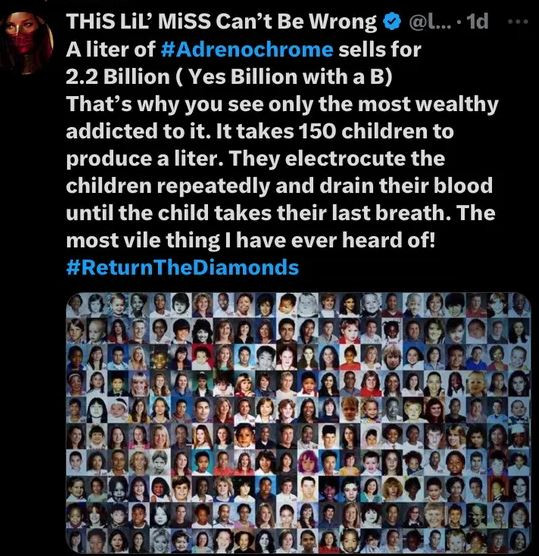The height and width of the screenshot is (556, 539).
Task: Click the pink-haired portrait in the collage
Action: (x=307, y=463)
